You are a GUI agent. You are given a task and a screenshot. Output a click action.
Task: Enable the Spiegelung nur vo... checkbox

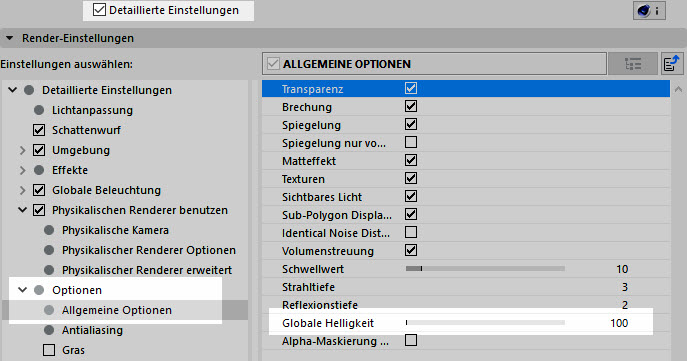pos(411,142)
